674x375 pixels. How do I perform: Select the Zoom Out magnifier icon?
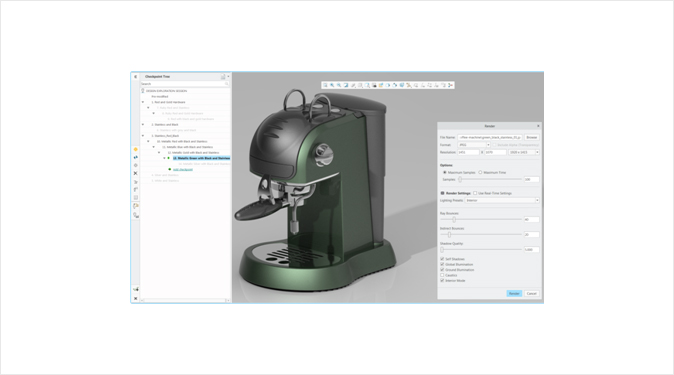click(x=339, y=85)
